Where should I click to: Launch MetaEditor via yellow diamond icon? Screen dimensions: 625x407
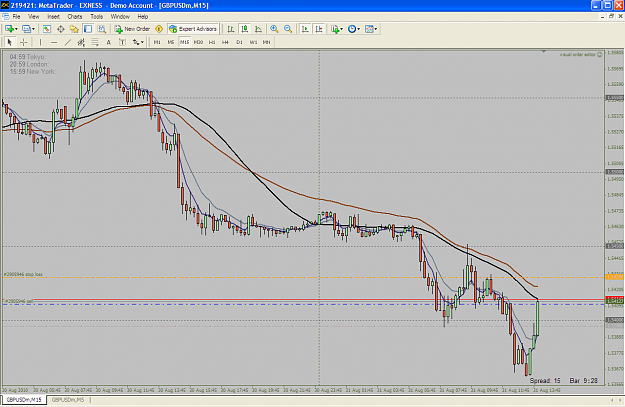tap(159, 29)
